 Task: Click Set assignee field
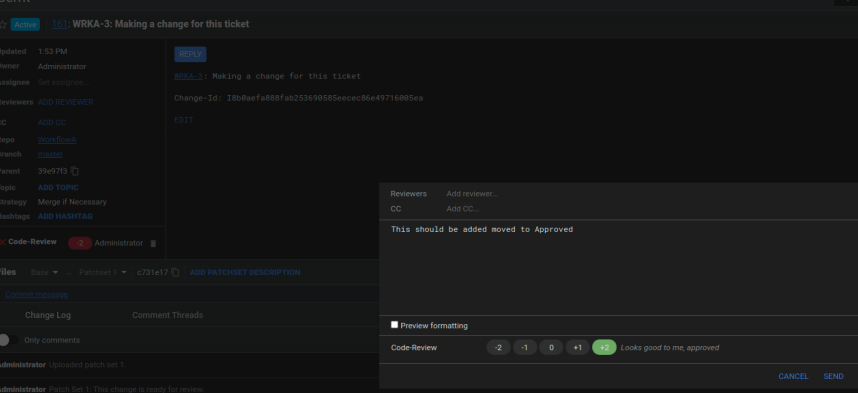[63, 82]
